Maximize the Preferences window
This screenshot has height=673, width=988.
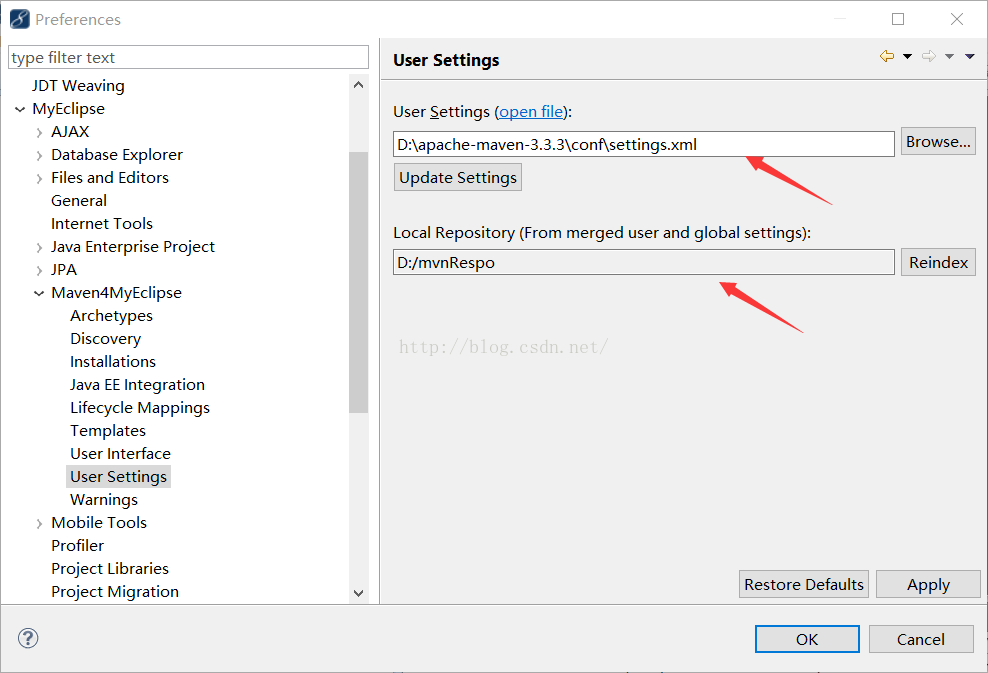pos(898,19)
